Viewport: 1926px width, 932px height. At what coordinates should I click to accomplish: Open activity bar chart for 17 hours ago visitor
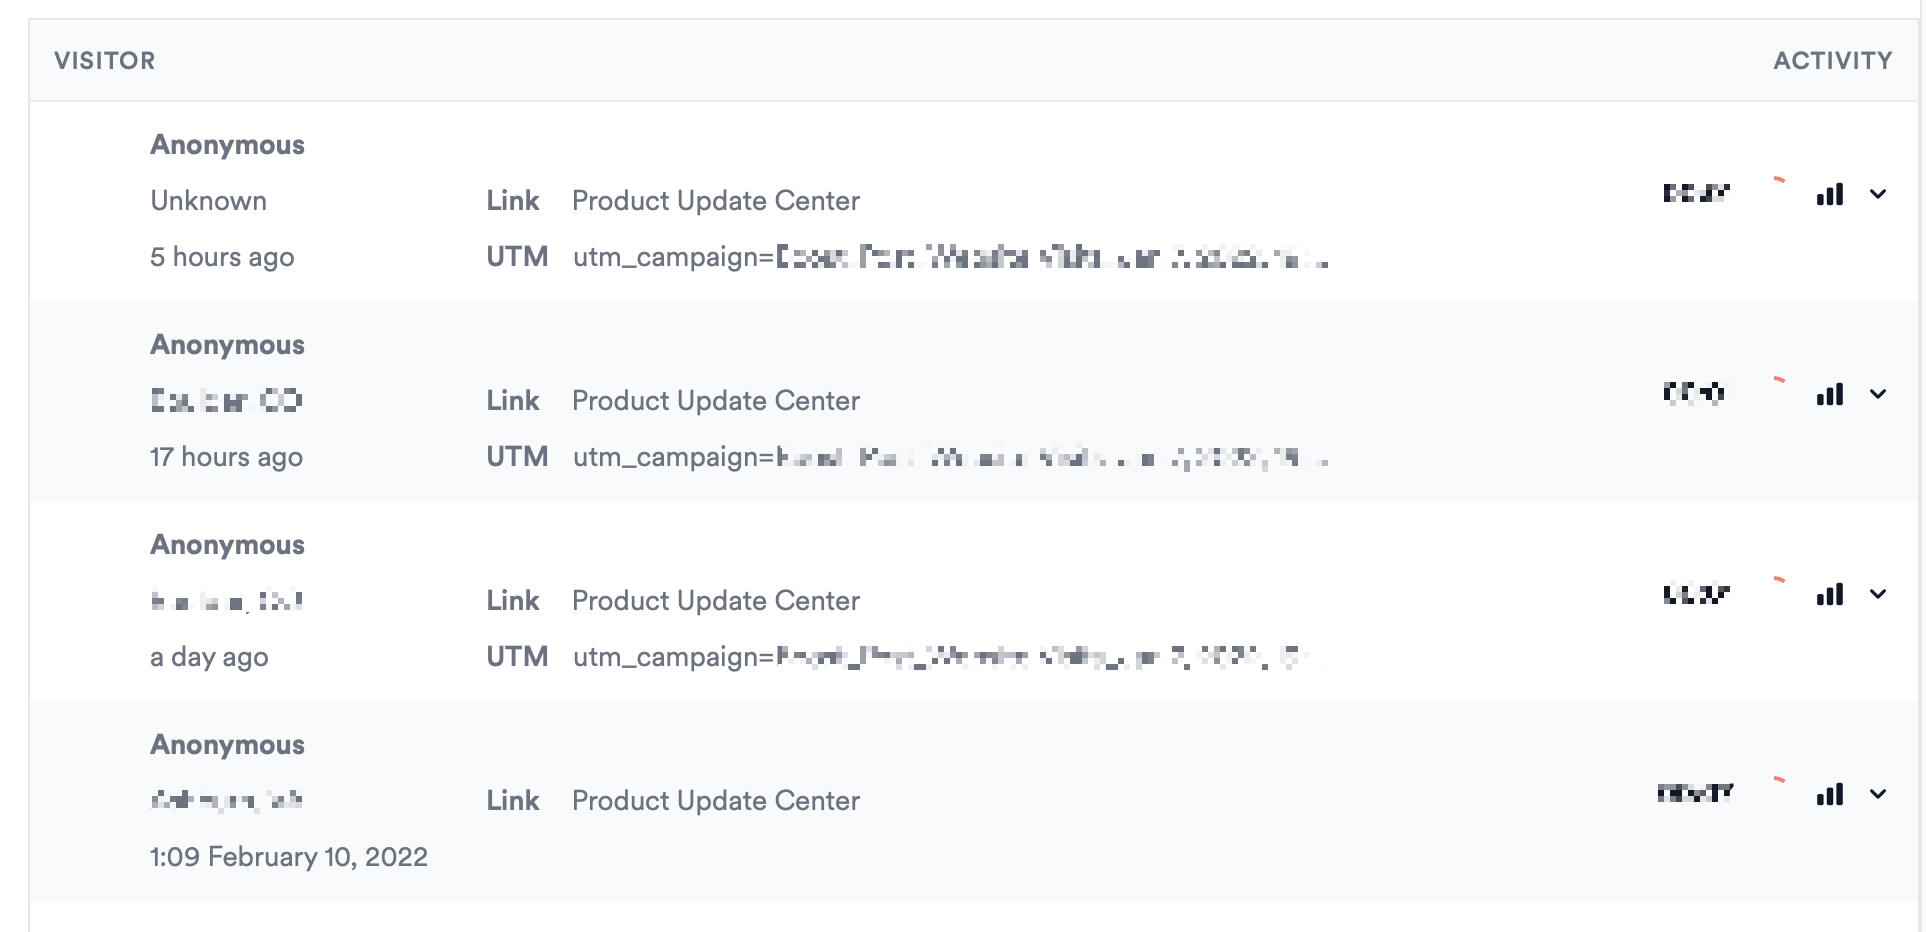[x=1829, y=395]
